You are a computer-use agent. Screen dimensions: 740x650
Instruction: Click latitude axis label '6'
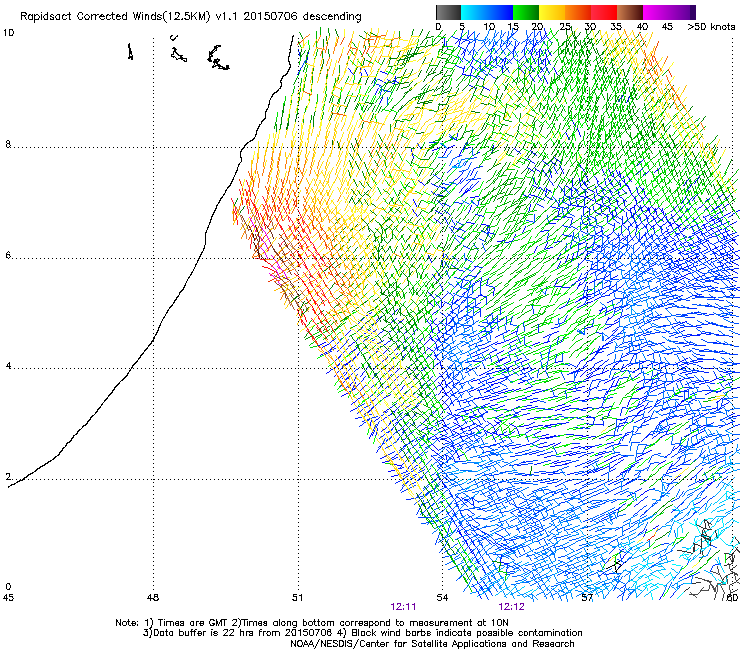(8, 255)
